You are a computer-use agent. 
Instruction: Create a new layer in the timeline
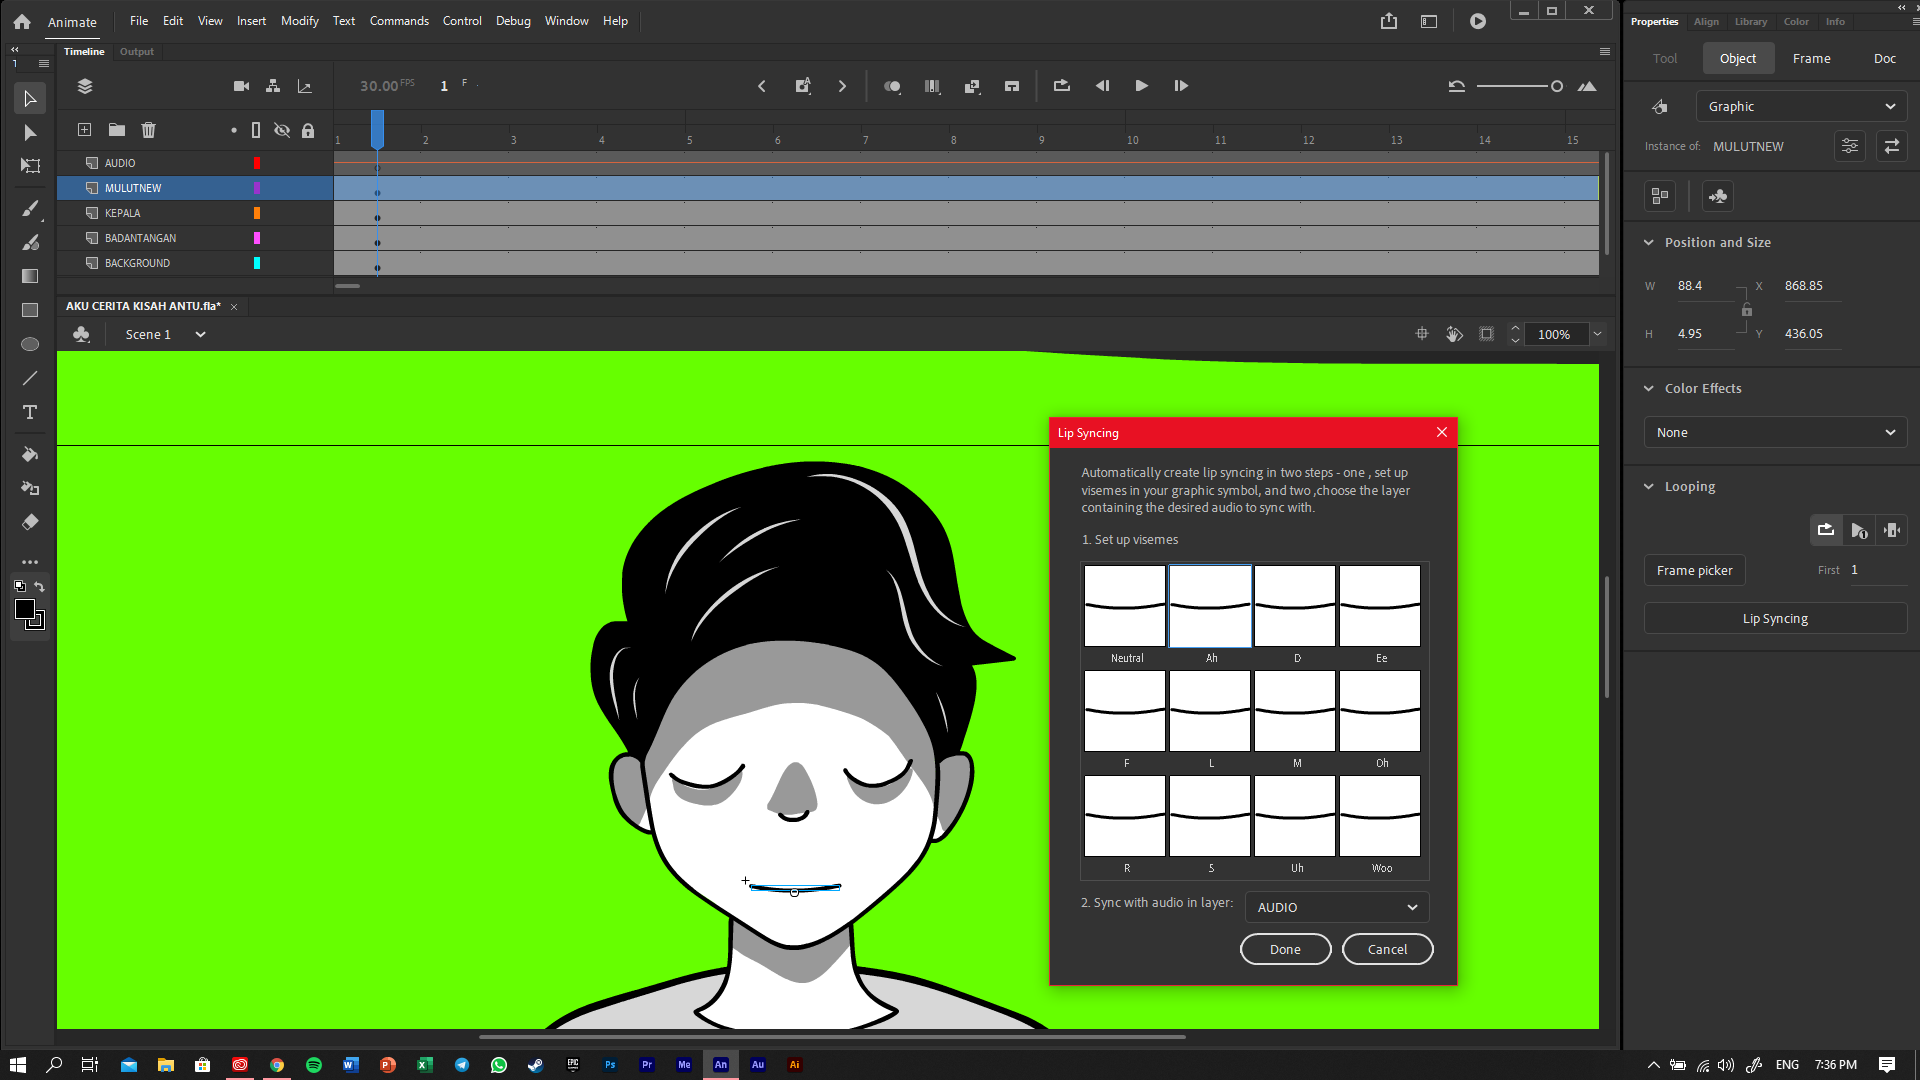click(84, 130)
